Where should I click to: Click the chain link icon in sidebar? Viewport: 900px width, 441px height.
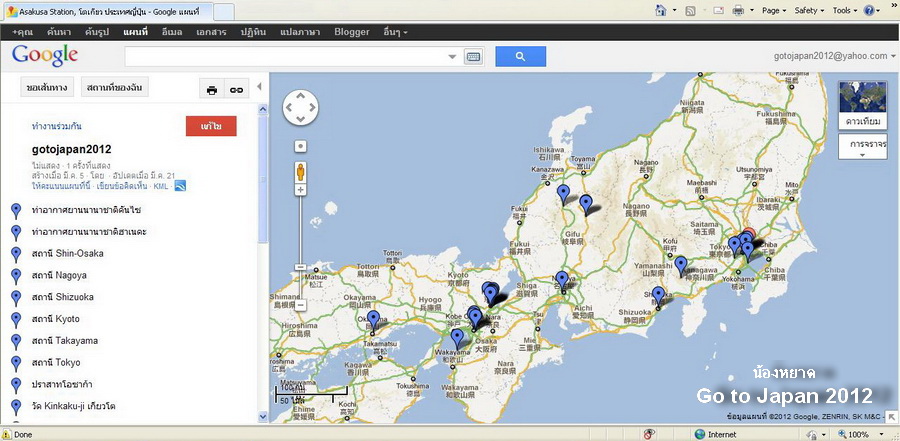(236, 90)
